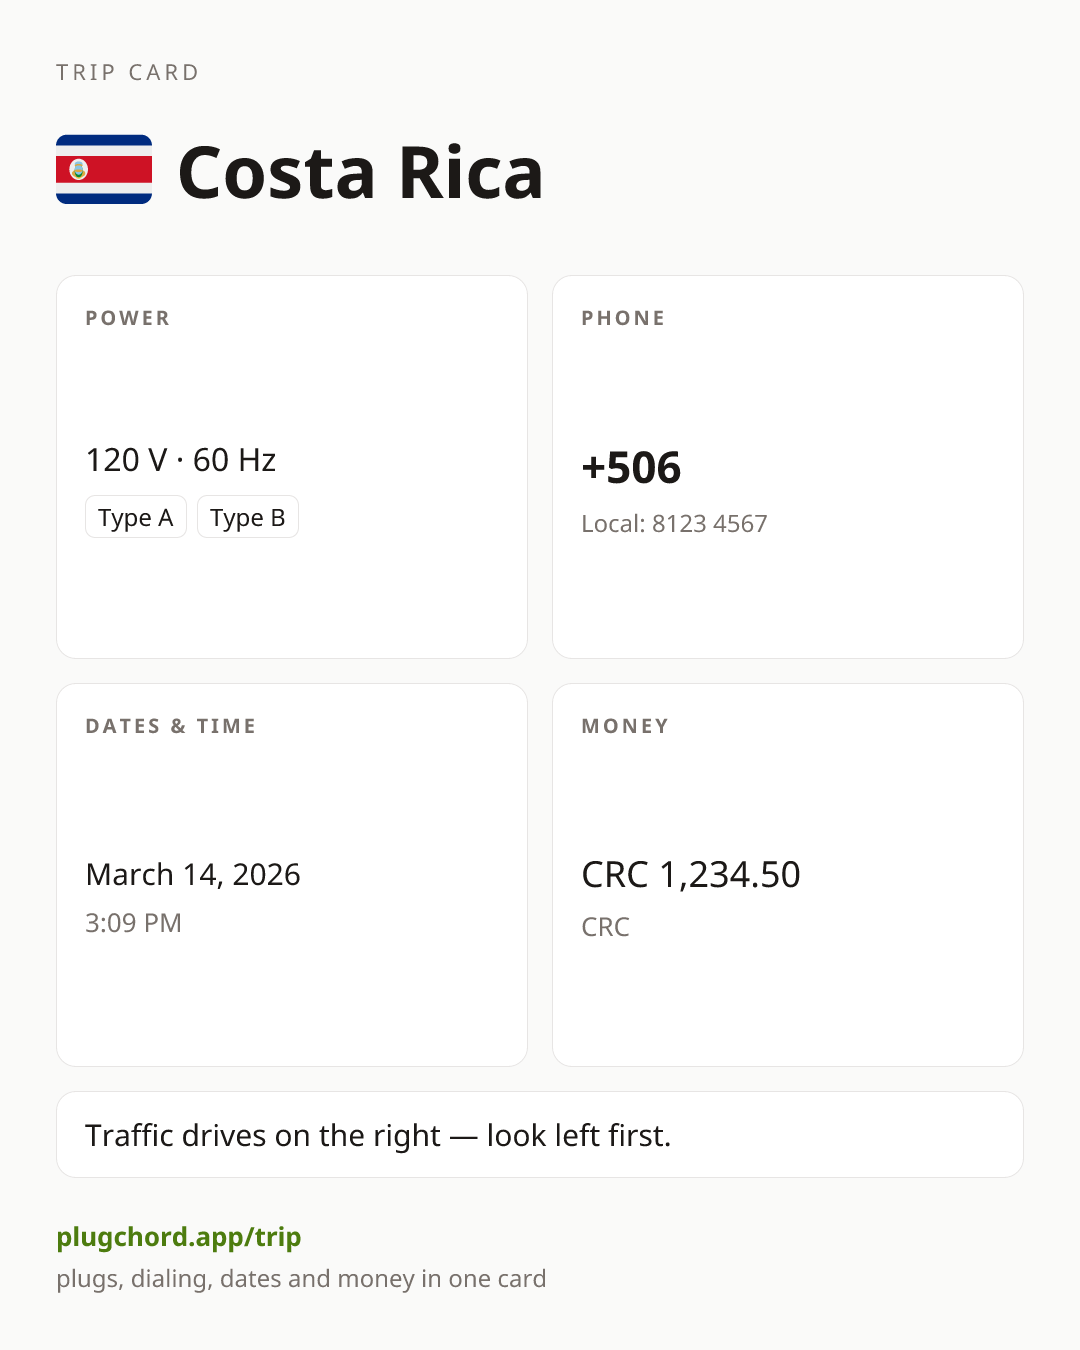Viewport: 1080px width, 1350px height.
Task: Click the CRC 1,234.50 amount
Action: coord(691,874)
